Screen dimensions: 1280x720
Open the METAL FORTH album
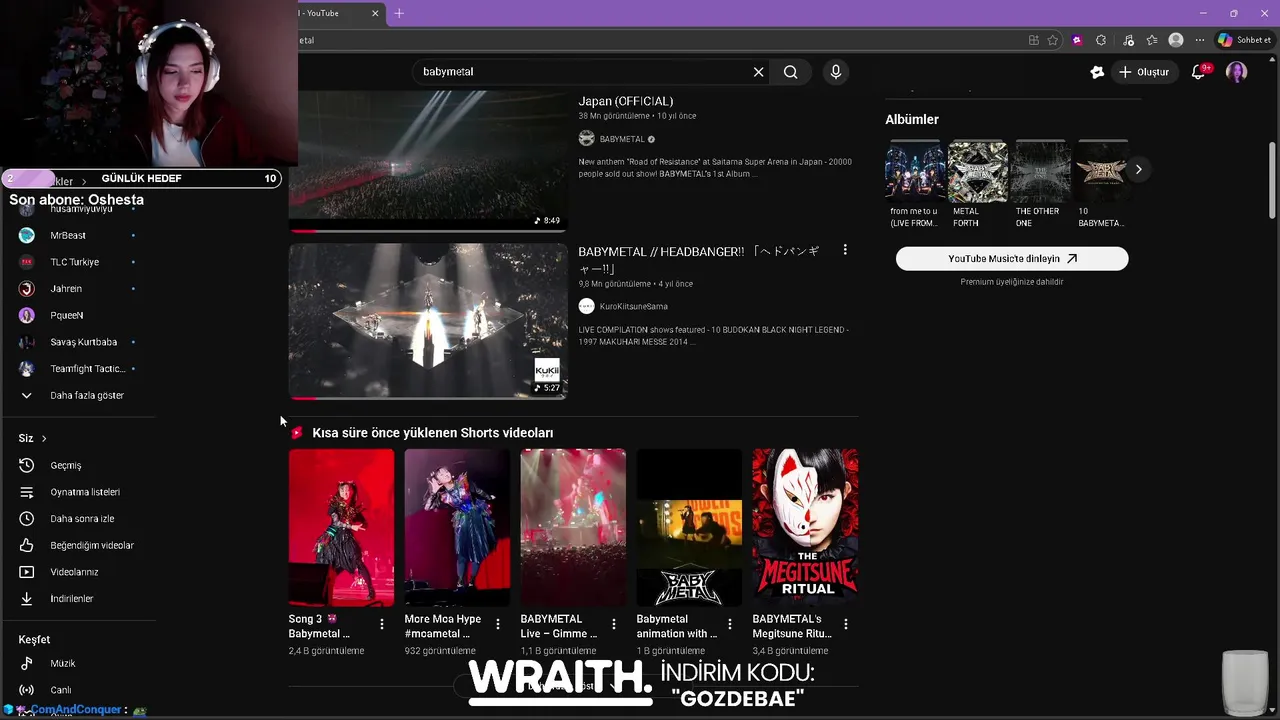click(977, 184)
